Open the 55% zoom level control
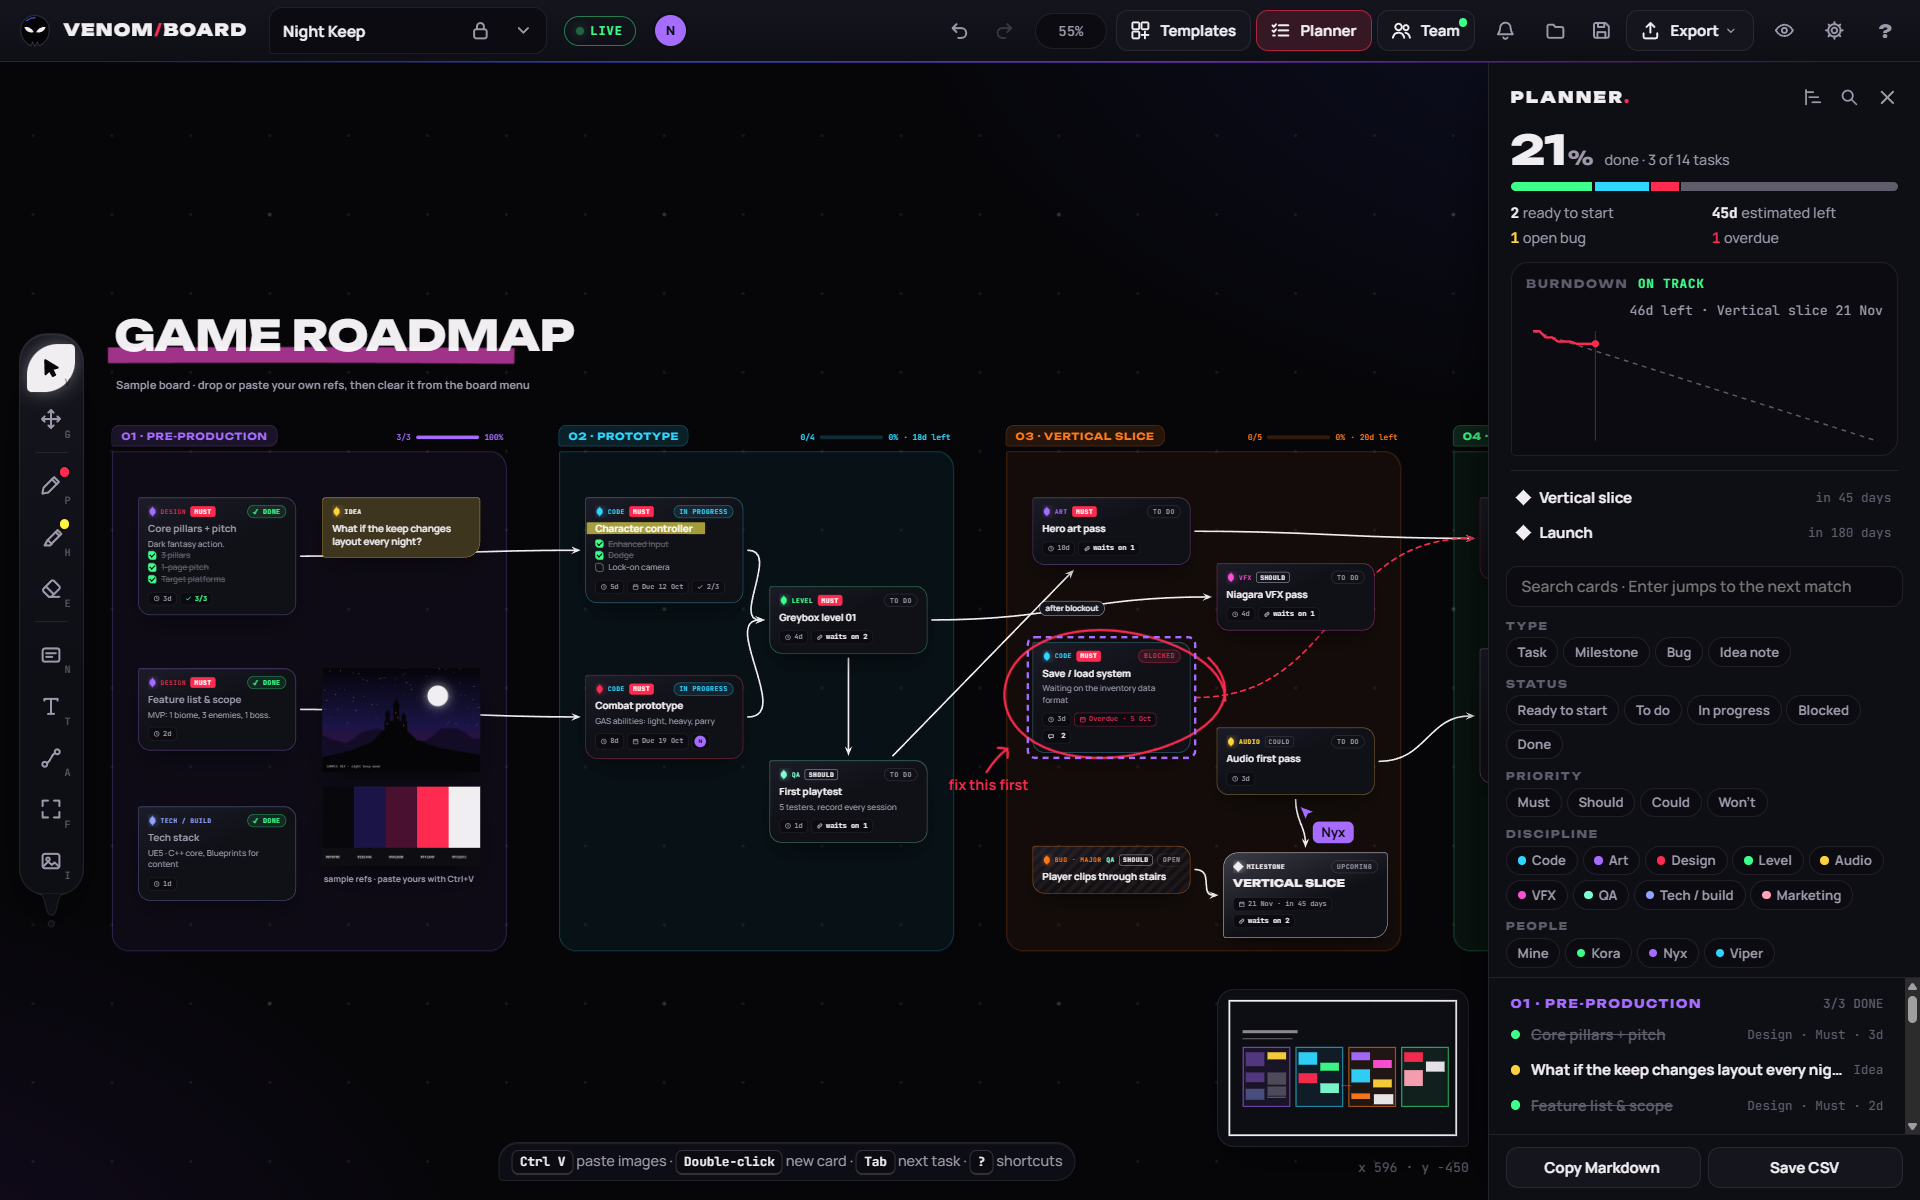 coord(1070,31)
